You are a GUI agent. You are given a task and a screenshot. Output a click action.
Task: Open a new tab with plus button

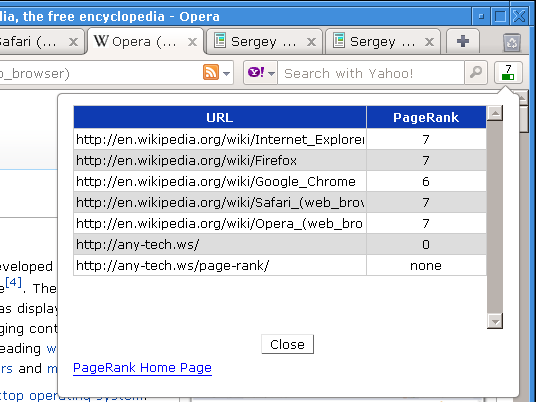tap(463, 41)
